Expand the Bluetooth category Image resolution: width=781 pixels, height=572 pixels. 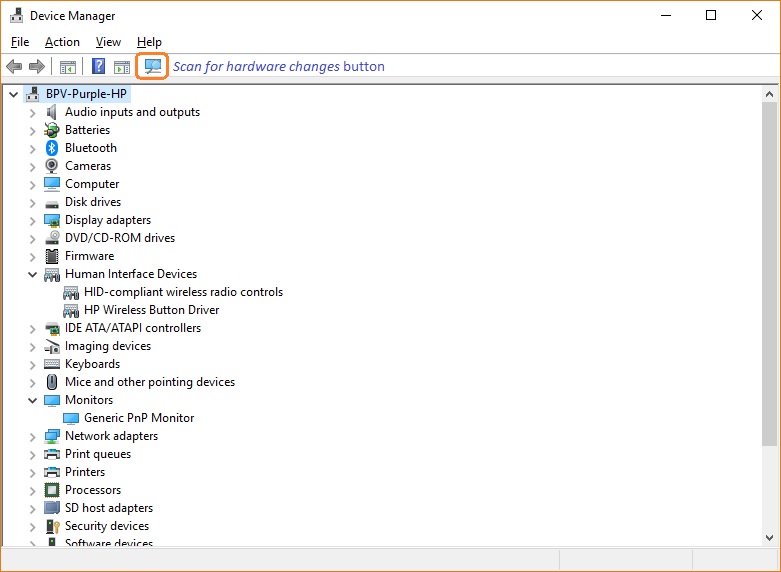click(32, 149)
